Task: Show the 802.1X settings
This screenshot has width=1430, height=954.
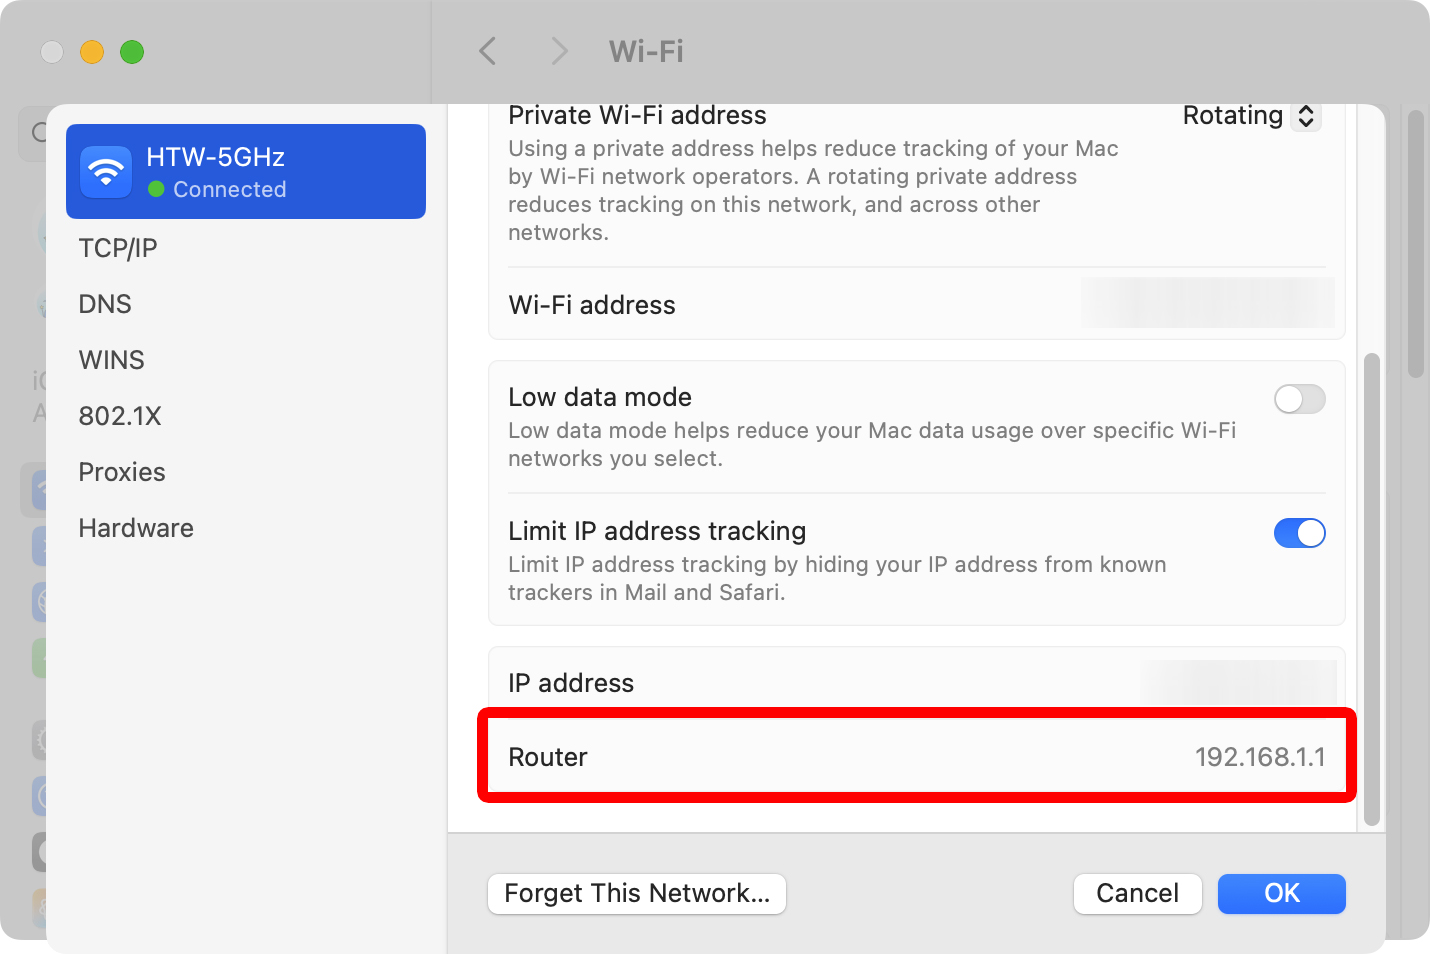Action: point(120,416)
